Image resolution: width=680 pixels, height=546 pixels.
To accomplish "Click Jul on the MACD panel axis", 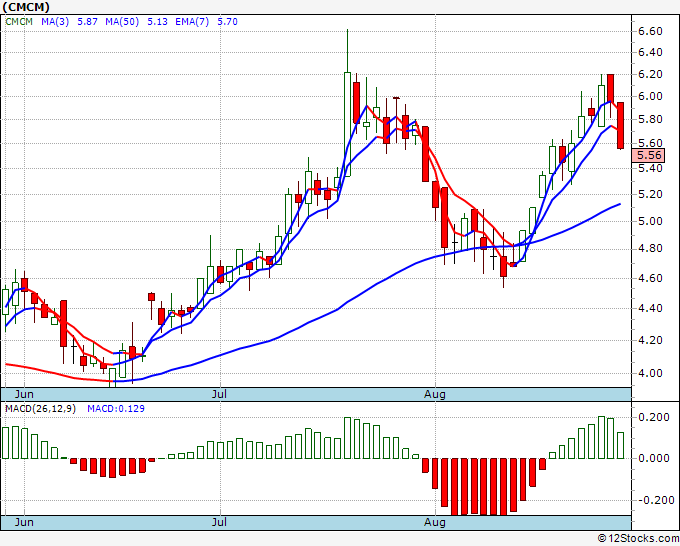I will click(219, 522).
